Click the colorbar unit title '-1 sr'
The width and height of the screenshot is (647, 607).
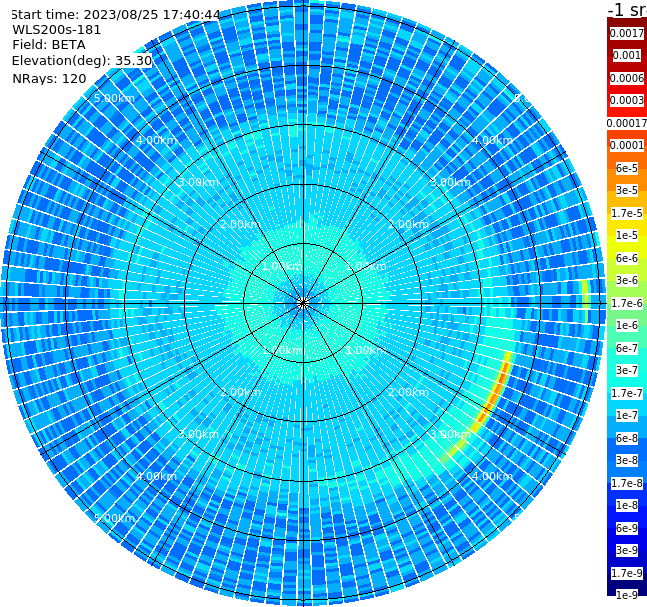pyautogui.click(x=627, y=9)
